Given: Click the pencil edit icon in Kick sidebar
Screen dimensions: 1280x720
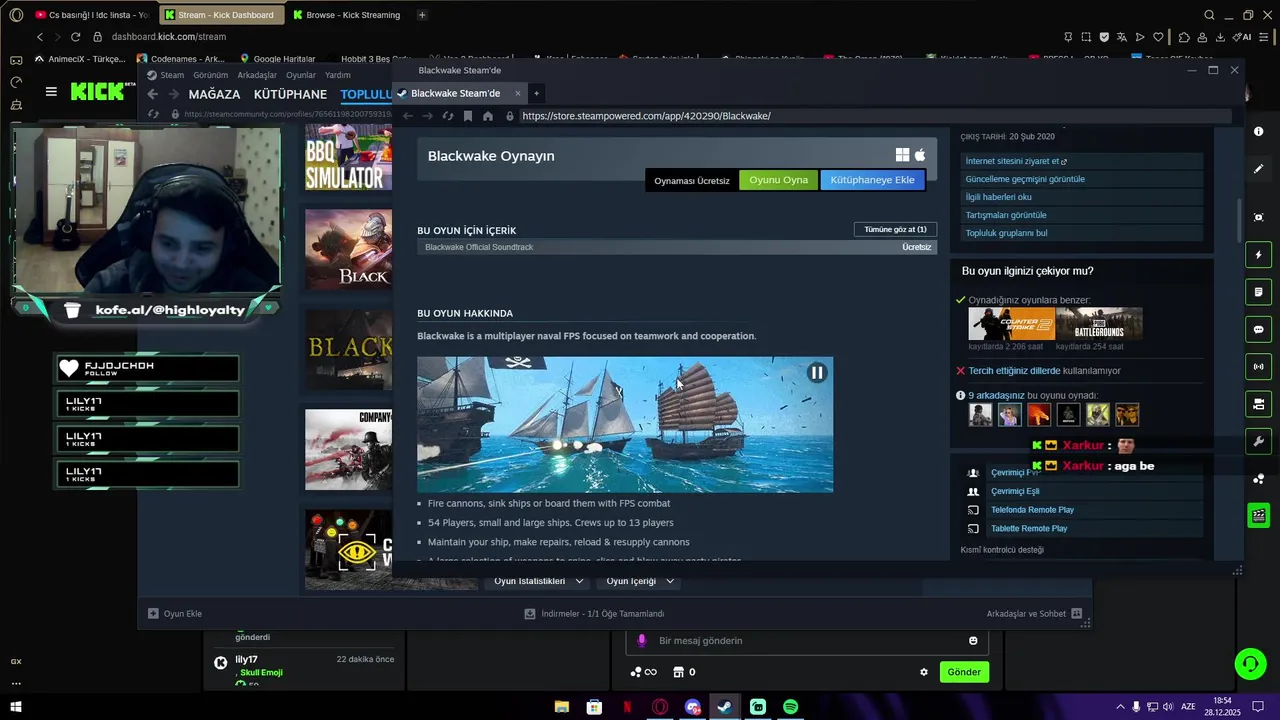Looking at the screenshot, I should point(1258,169).
